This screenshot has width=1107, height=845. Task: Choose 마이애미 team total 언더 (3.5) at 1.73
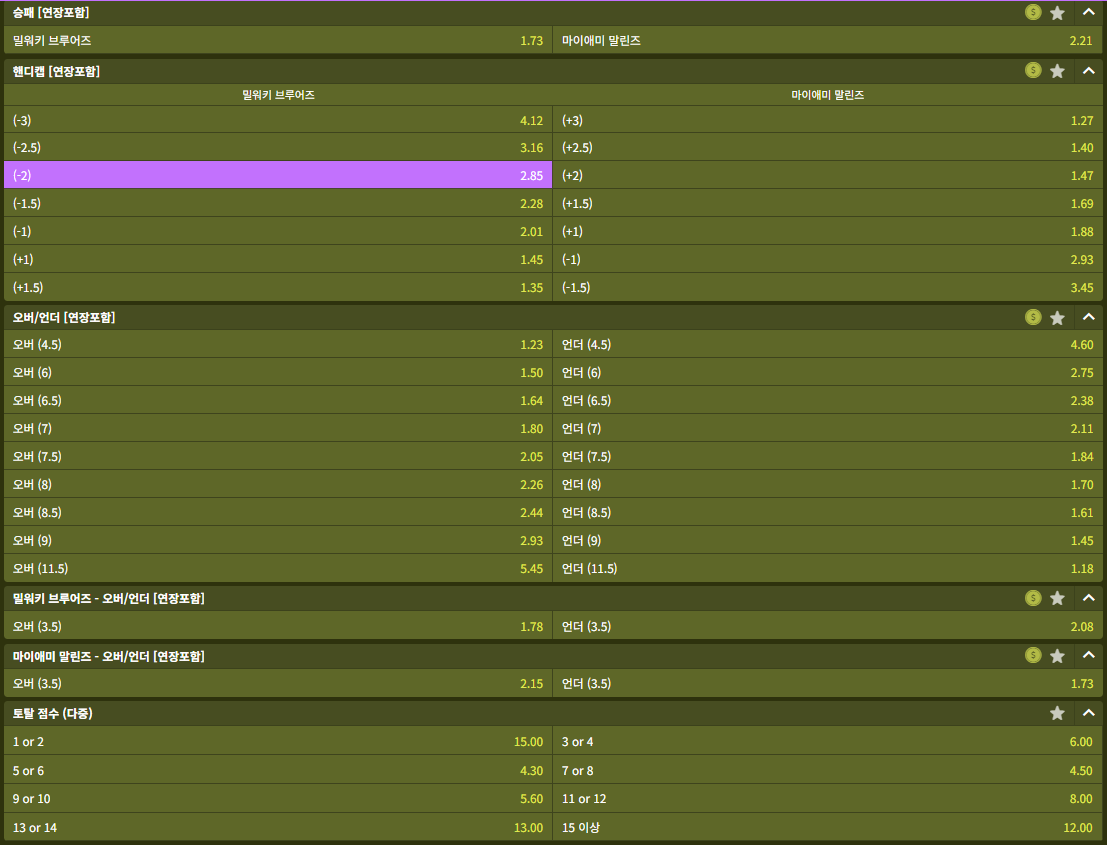click(827, 683)
